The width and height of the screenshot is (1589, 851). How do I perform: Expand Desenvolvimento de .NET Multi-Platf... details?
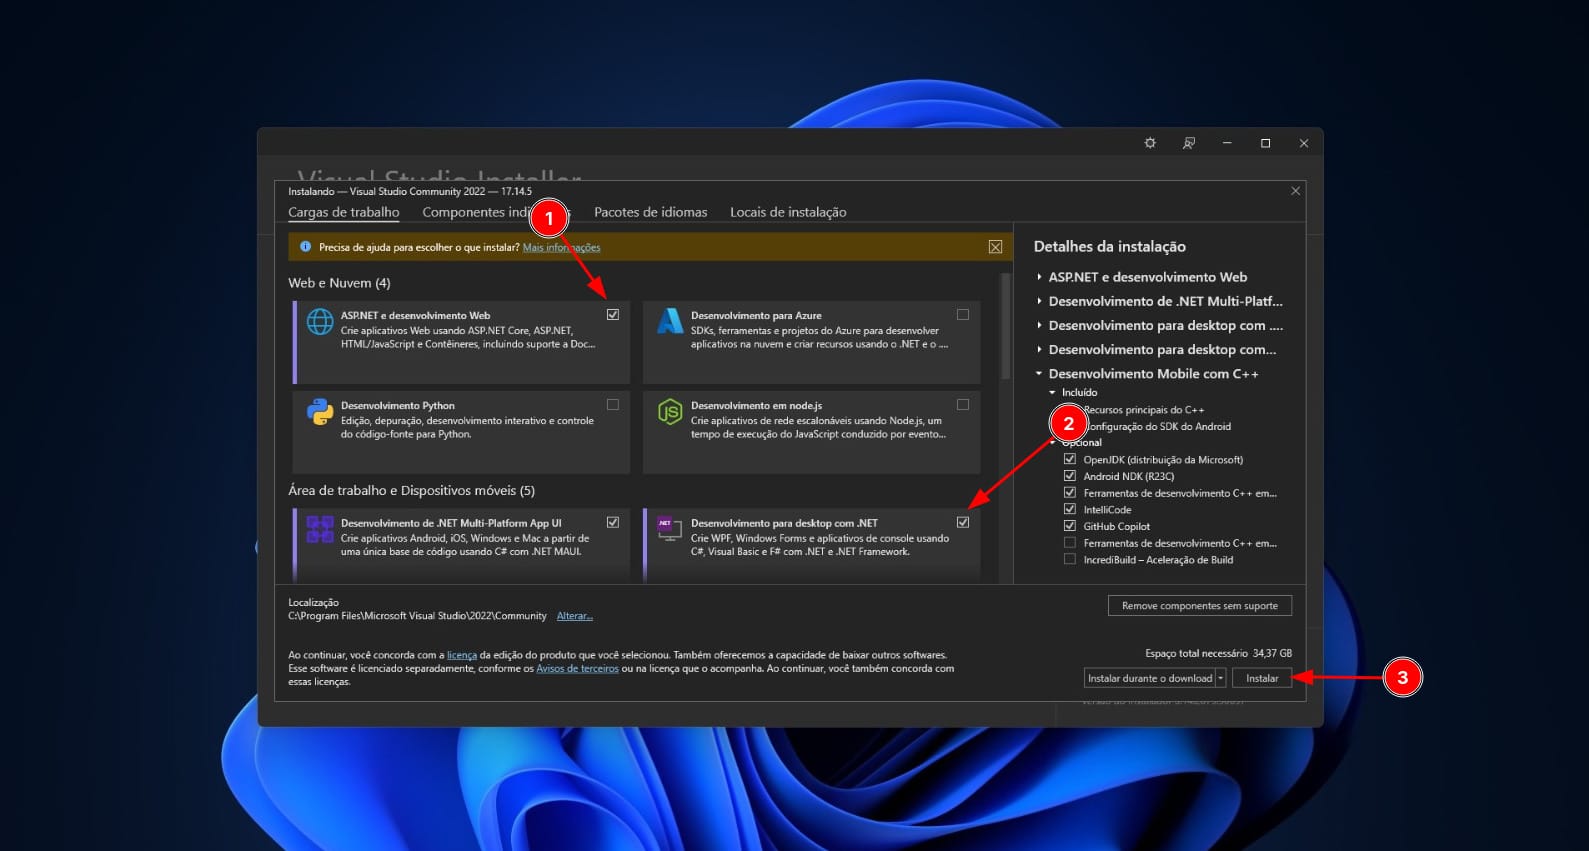coord(1039,301)
